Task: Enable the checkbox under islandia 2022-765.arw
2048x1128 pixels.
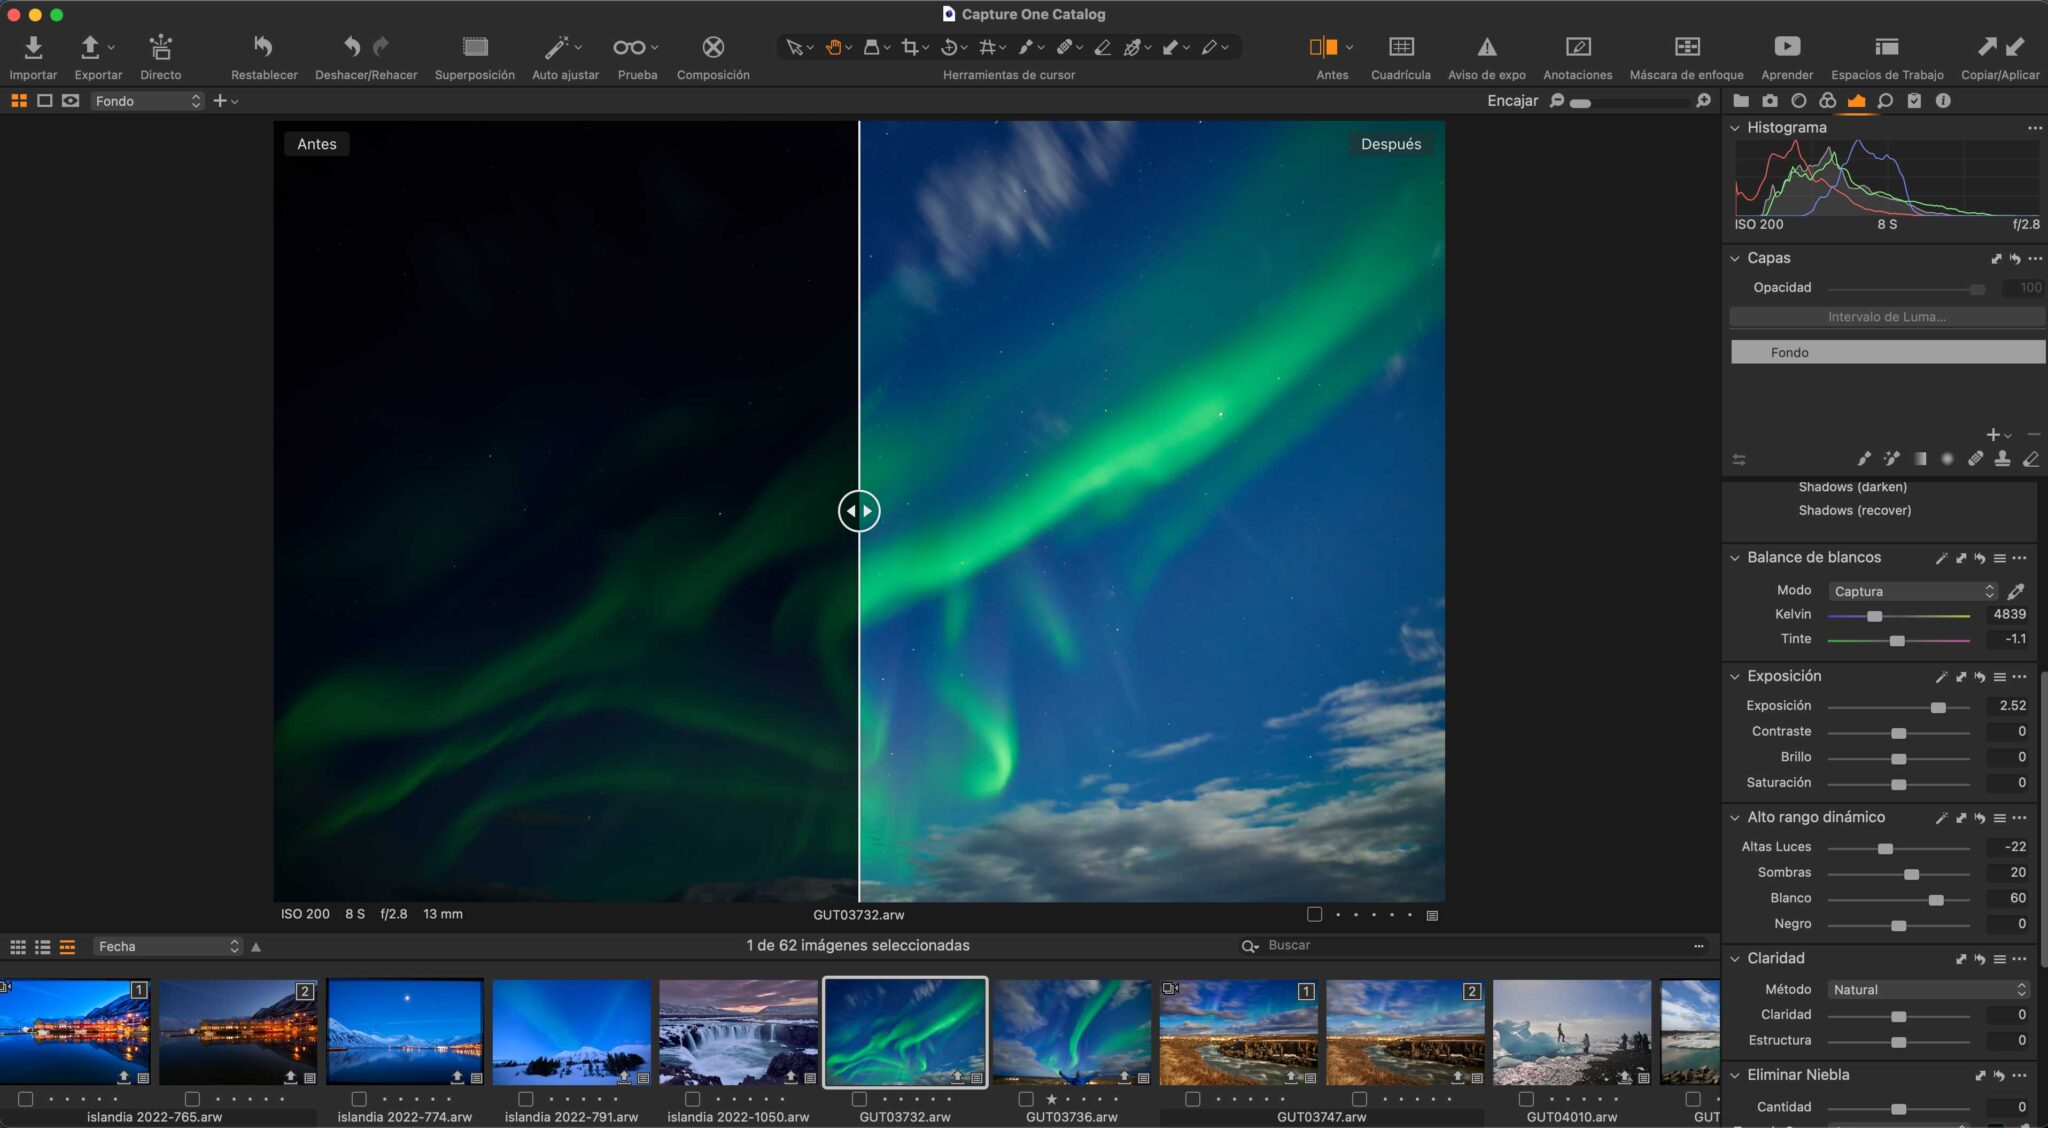Action: [x=24, y=1100]
